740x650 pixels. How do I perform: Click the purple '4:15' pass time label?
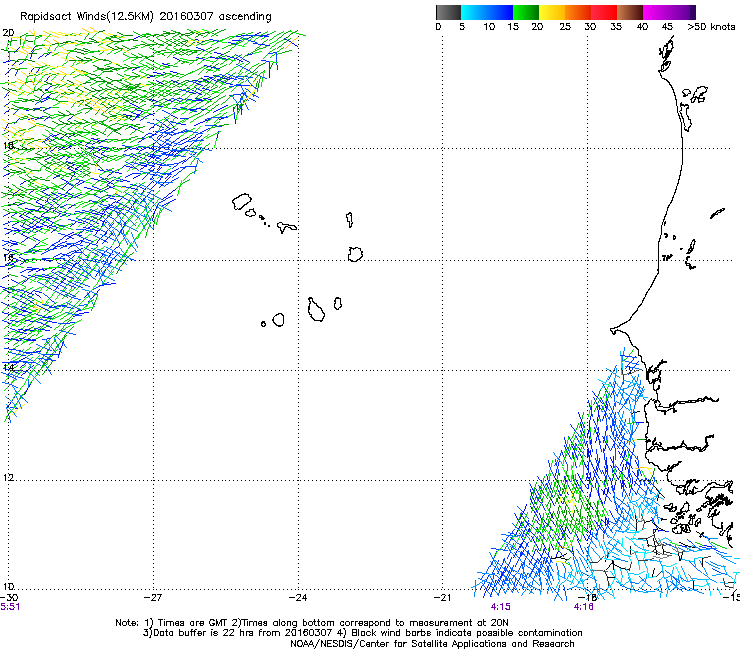tap(500, 607)
